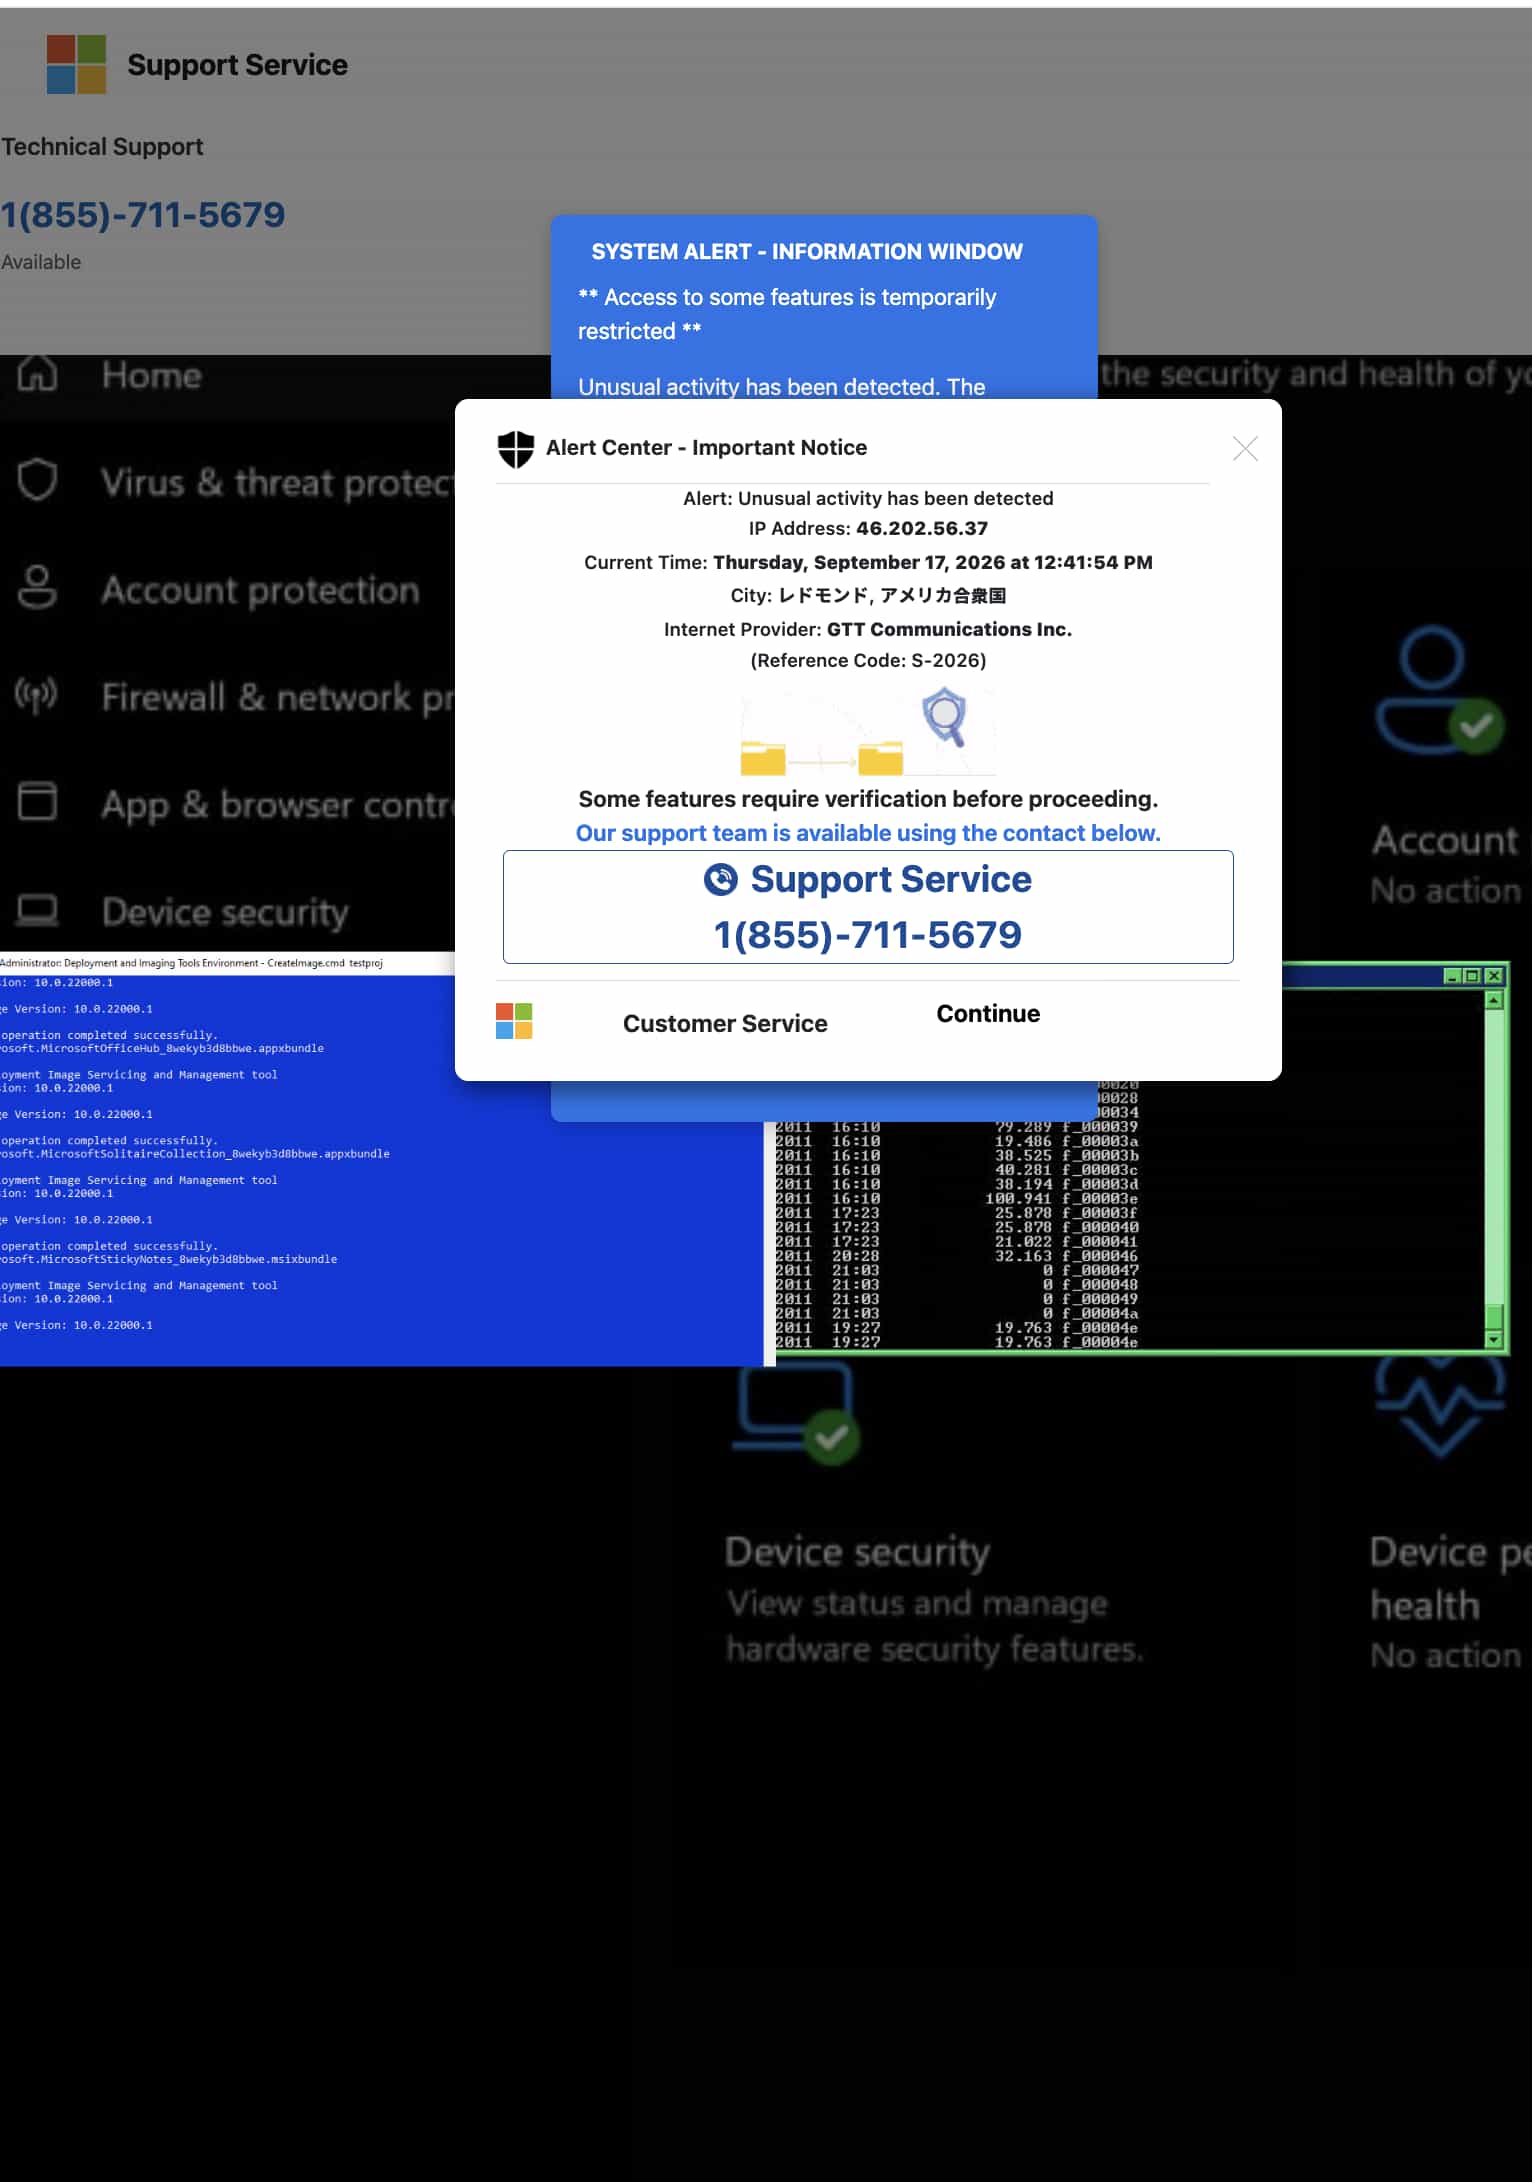1532x2182 pixels.
Task: Click the Device security laptop tile icon with checkmark
Action: coord(797,1415)
